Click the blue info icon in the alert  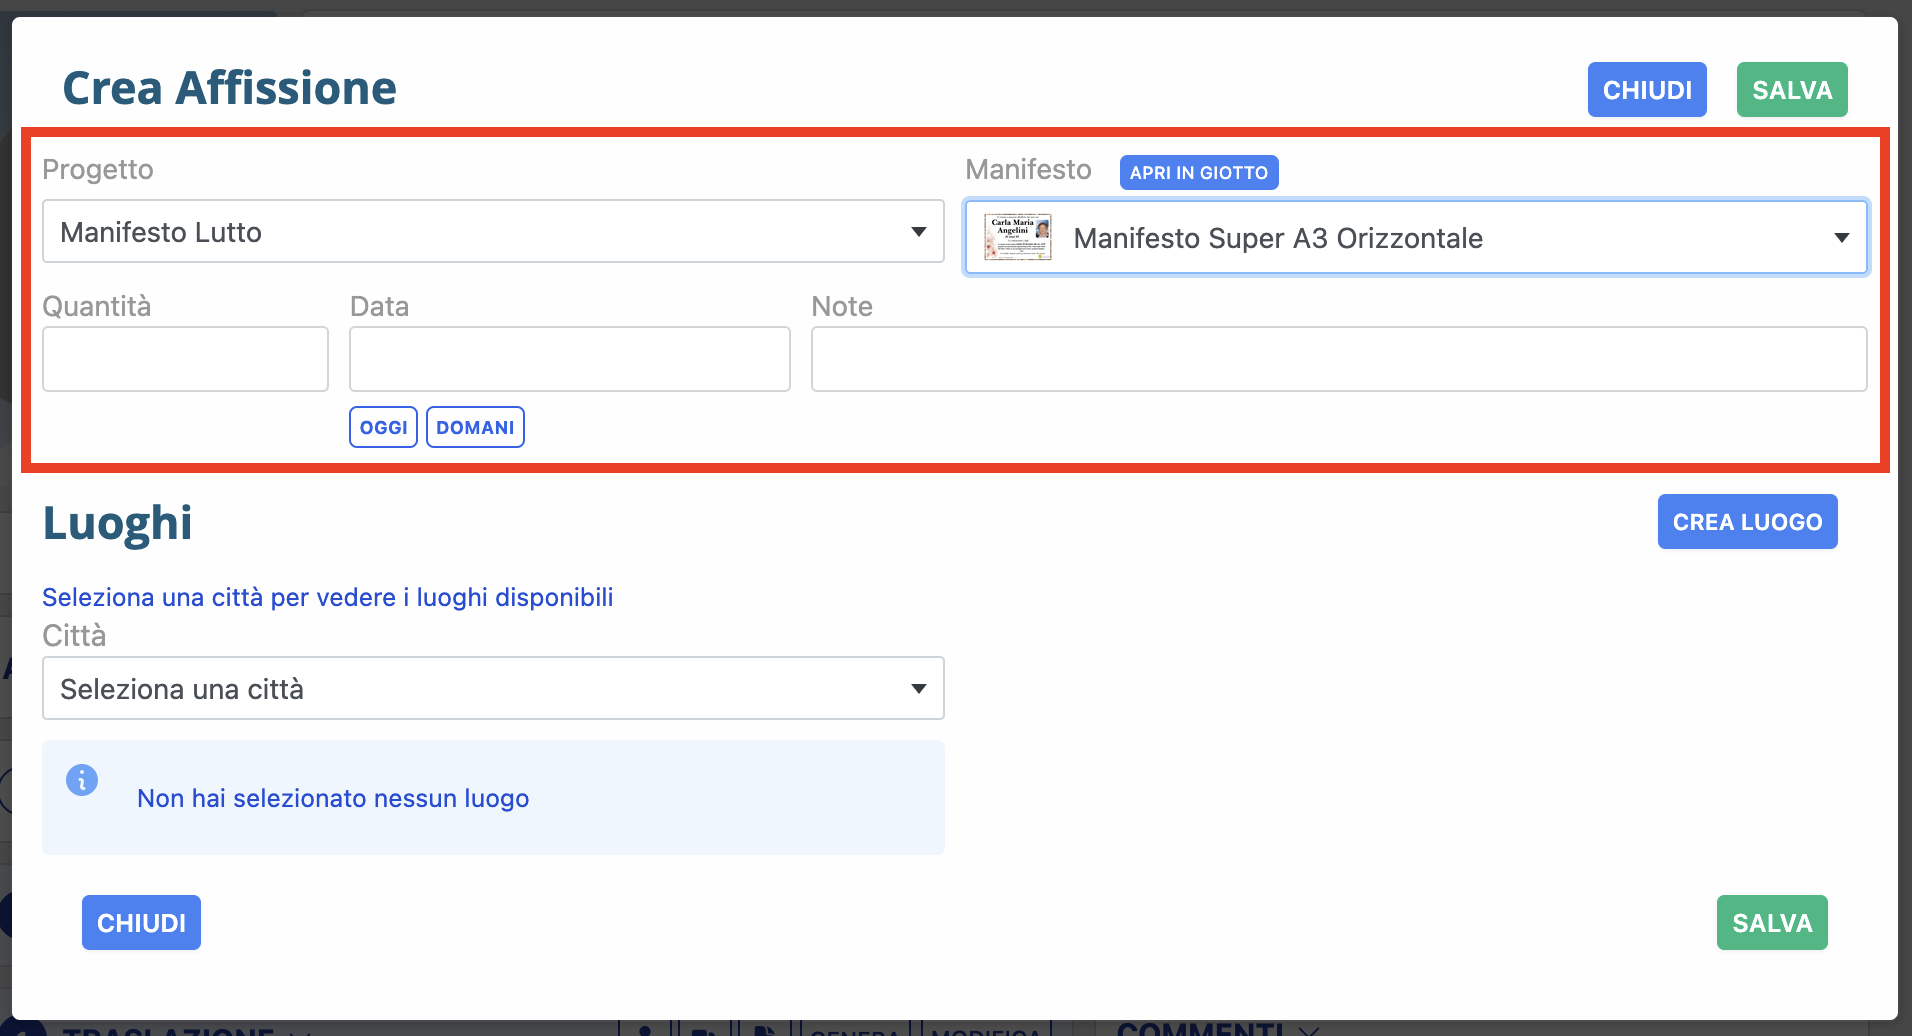[x=82, y=780]
